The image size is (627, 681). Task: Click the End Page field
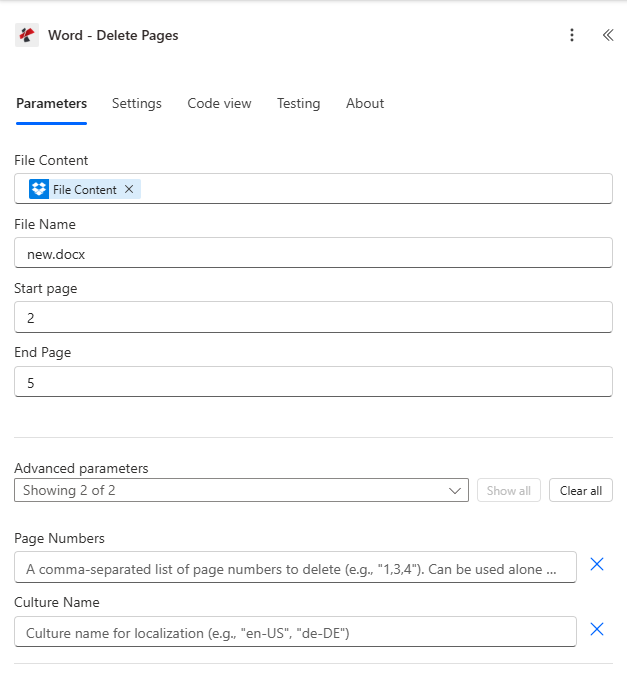click(314, 382)
